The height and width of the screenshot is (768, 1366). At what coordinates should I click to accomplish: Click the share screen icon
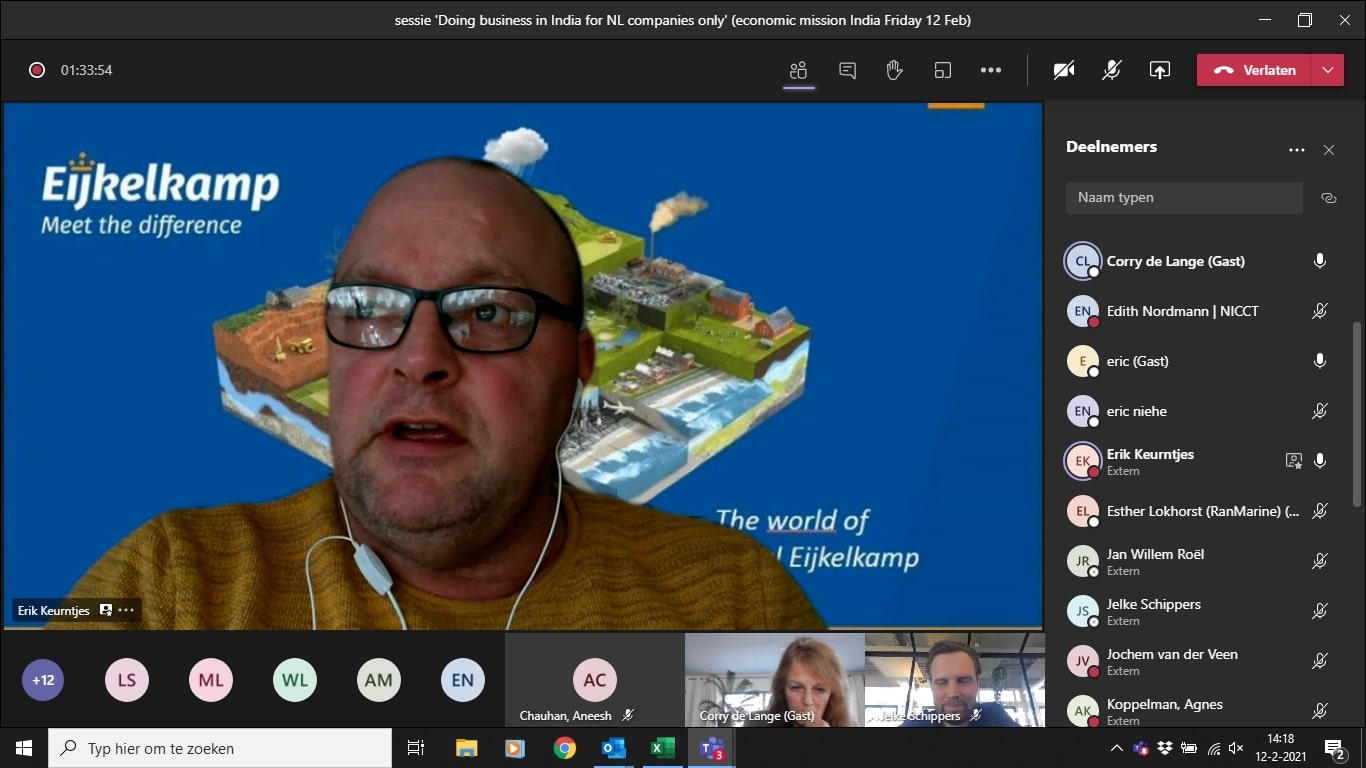pos(1159,70)
